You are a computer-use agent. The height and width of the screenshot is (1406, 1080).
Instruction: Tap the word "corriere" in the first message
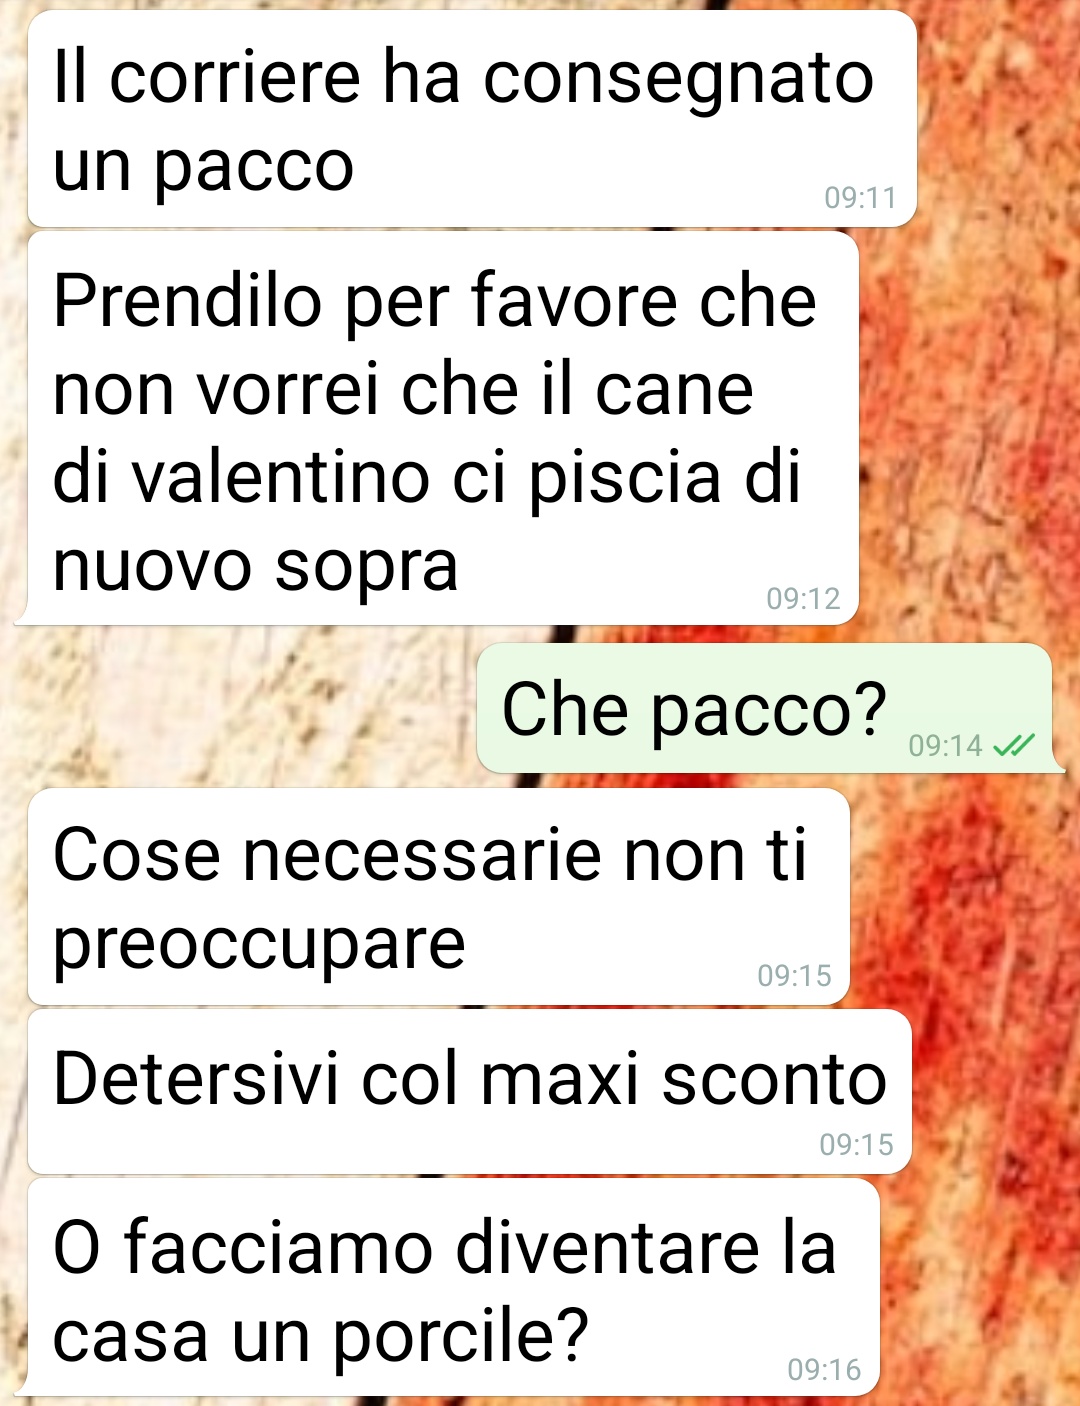(235, 78)
